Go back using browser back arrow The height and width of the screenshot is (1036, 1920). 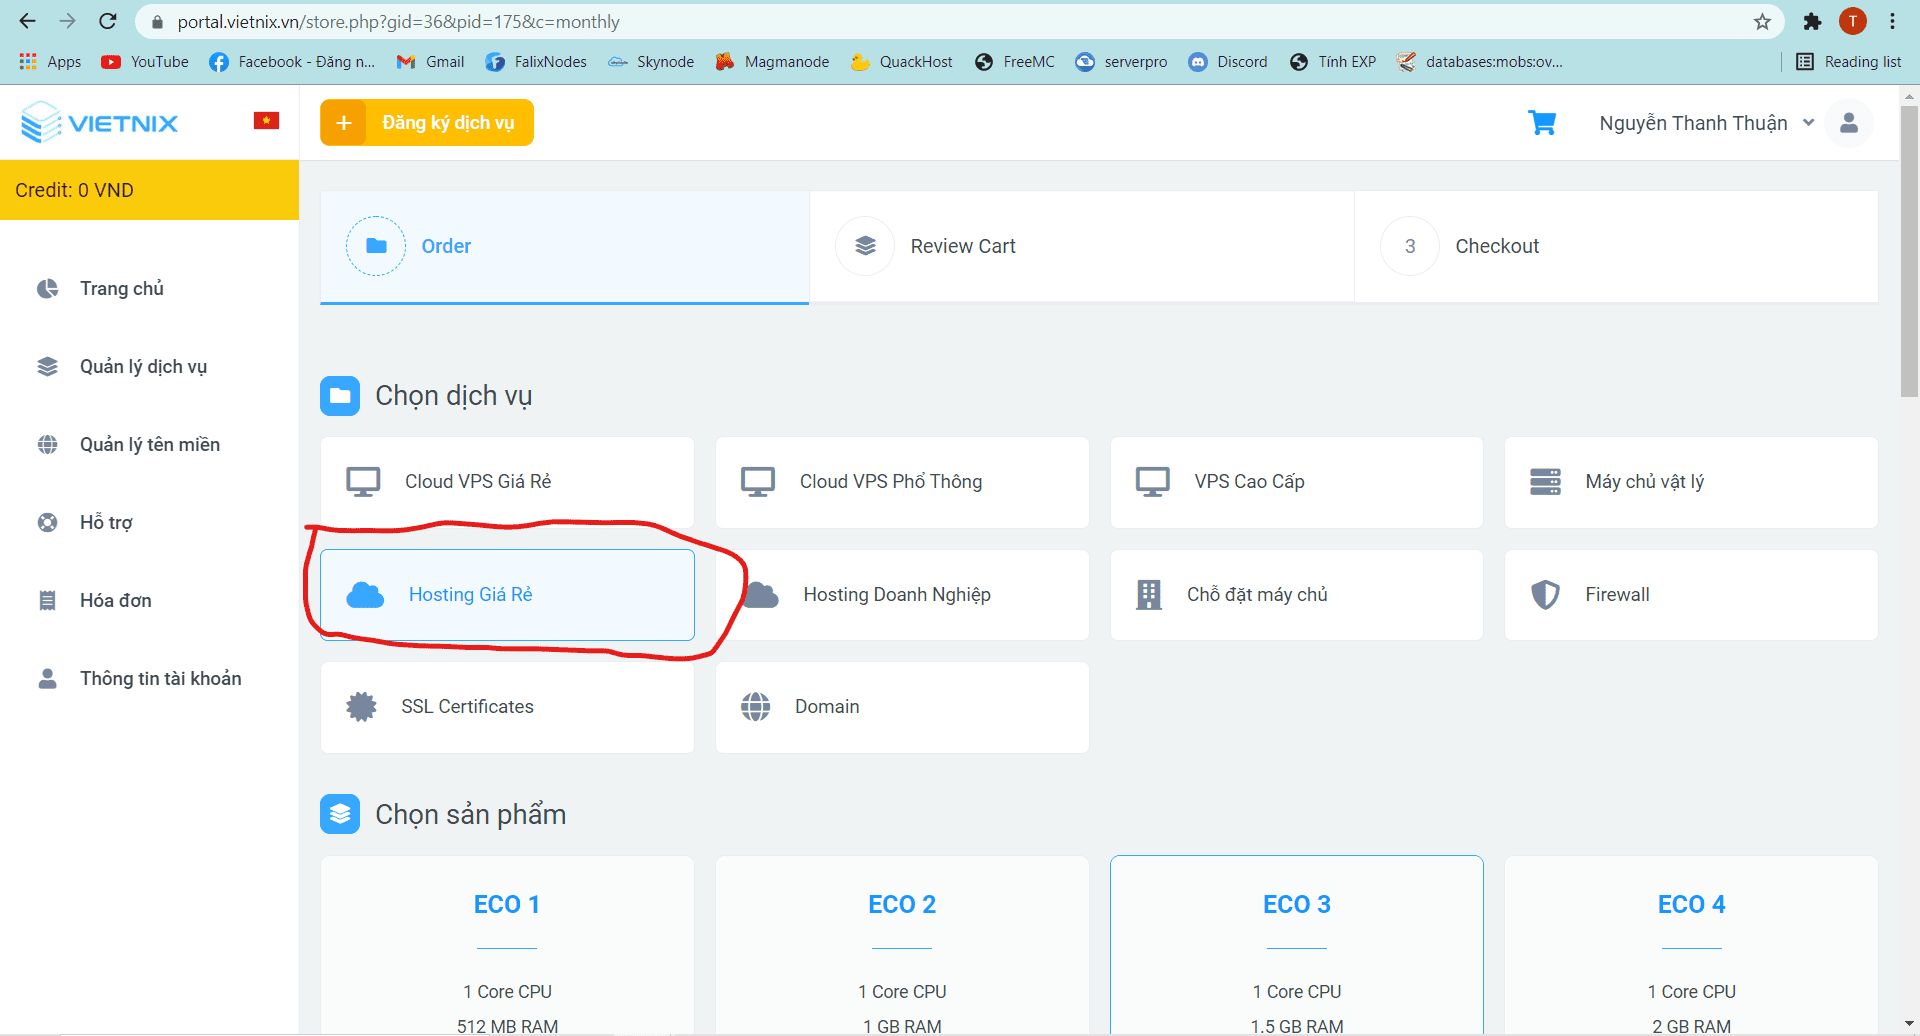coord(27,21)
